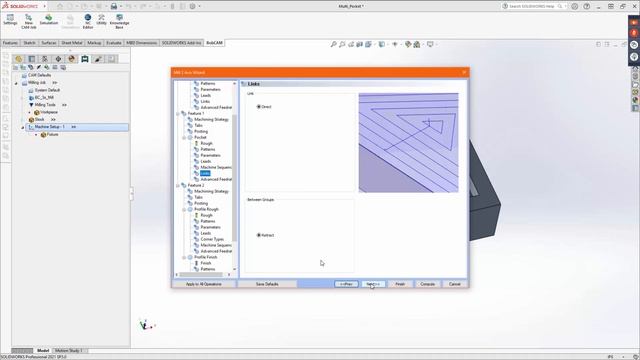
Task: Click the Next button in wizard
Action: [x=373, y=284]
